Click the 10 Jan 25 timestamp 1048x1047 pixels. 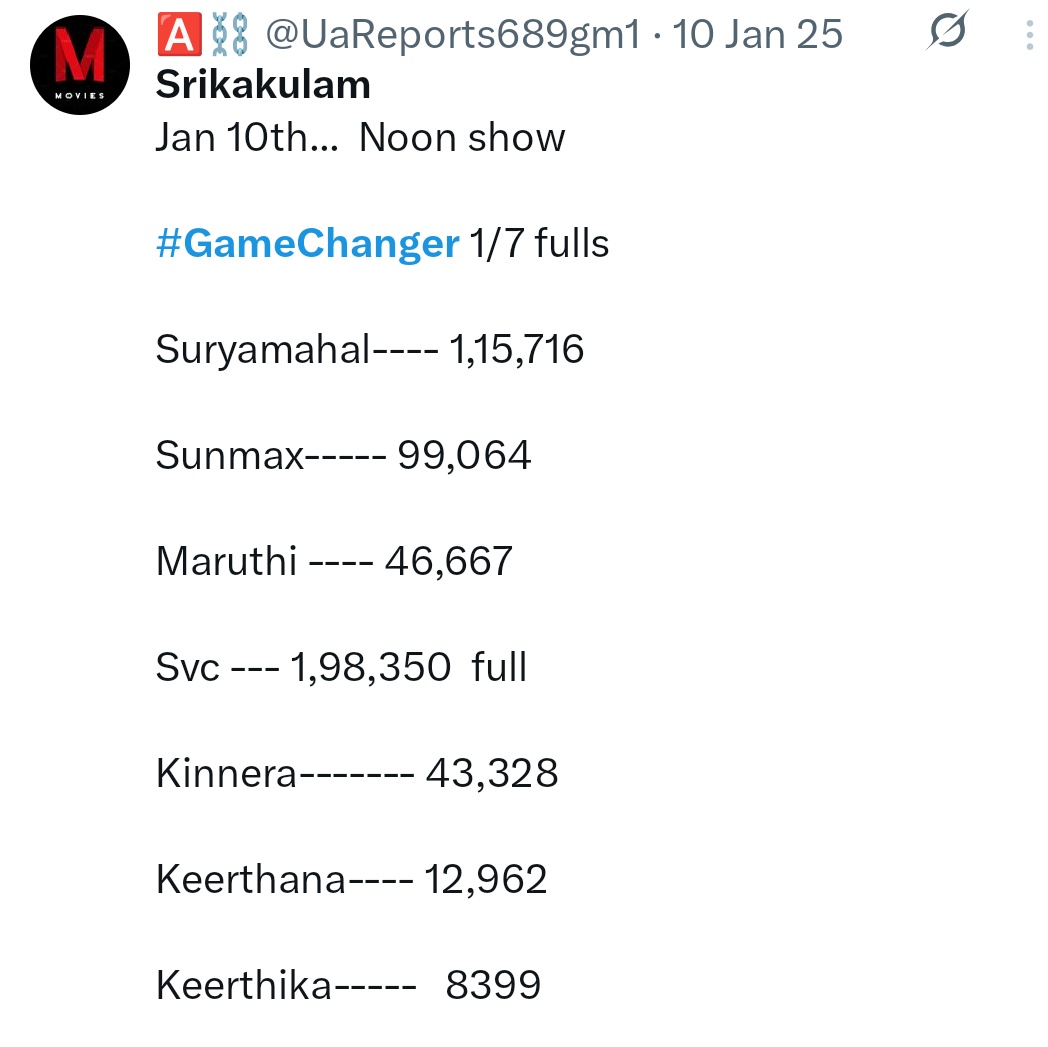[757, 34]
